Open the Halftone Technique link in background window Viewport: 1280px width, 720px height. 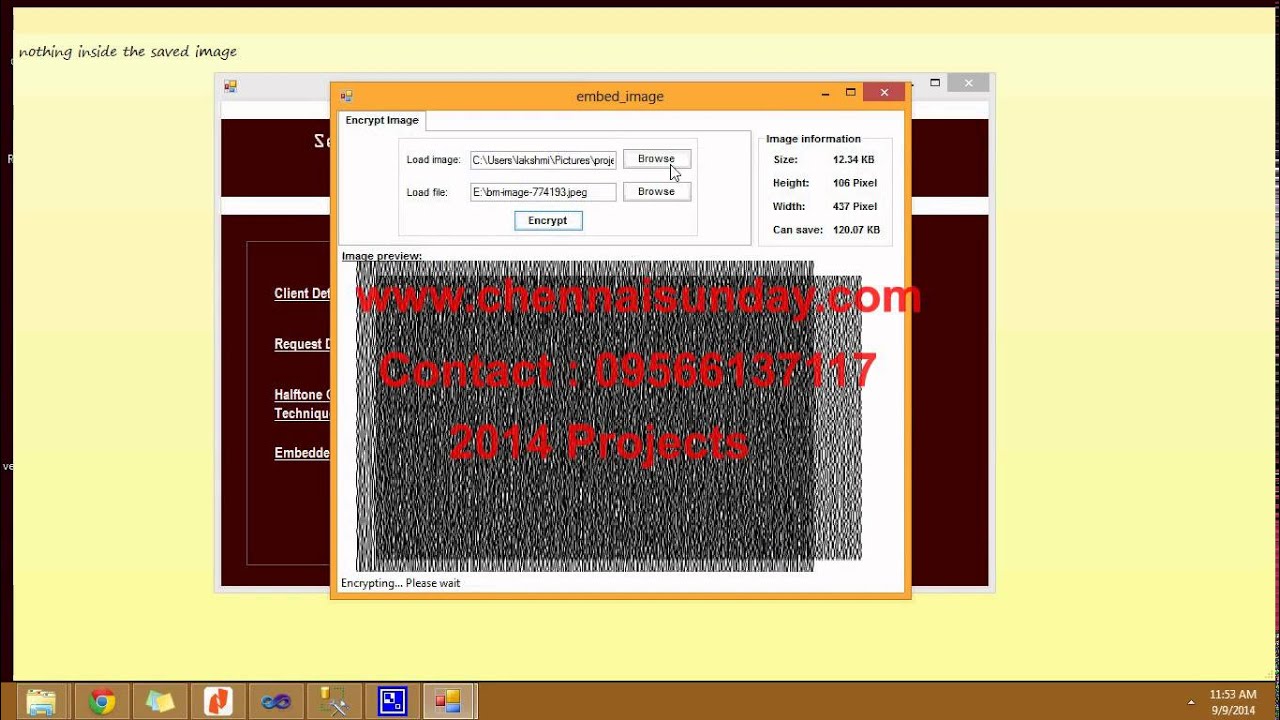click(x=302, y=404)
